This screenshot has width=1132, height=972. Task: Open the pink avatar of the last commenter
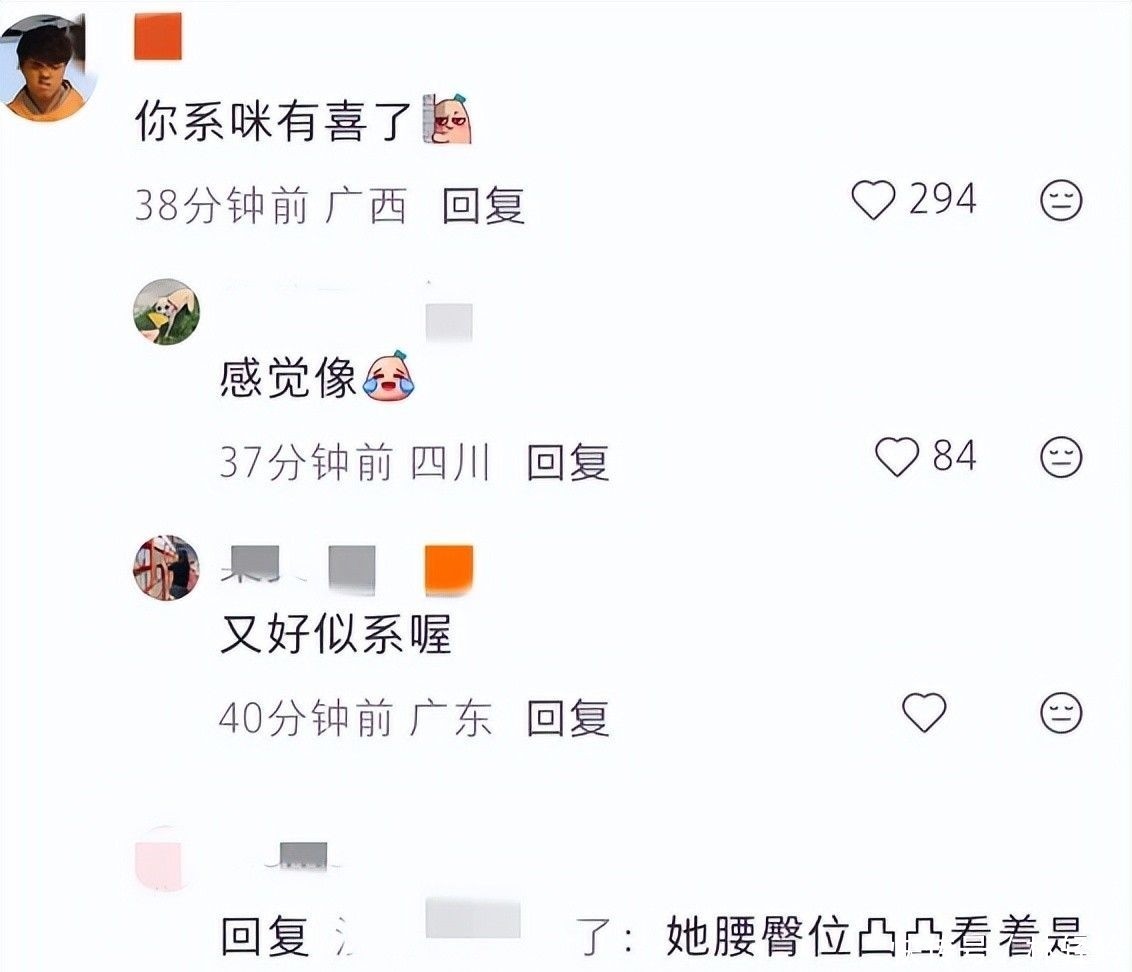click(163, 859)
